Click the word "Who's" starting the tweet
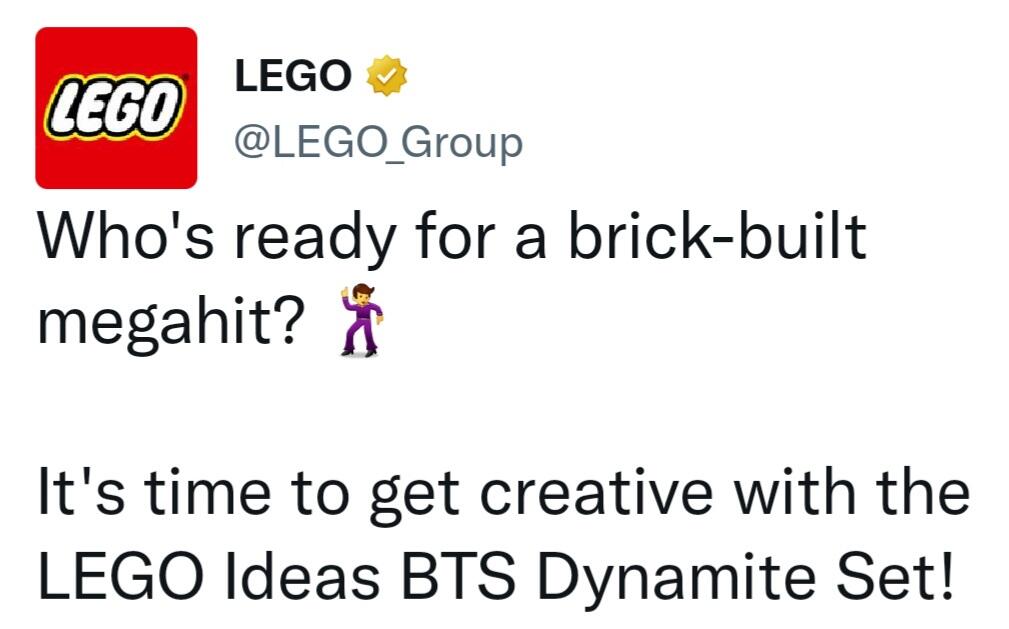This screenshot has width=1009, height=629. click(125, 237)
